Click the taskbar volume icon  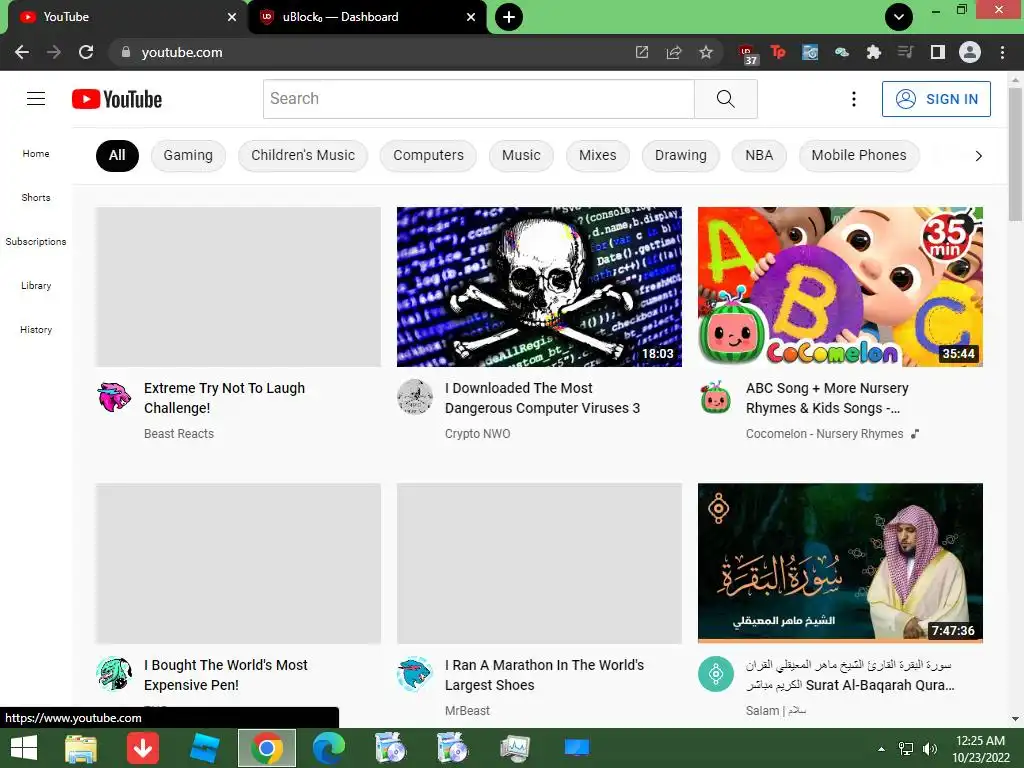pos(930,748)
